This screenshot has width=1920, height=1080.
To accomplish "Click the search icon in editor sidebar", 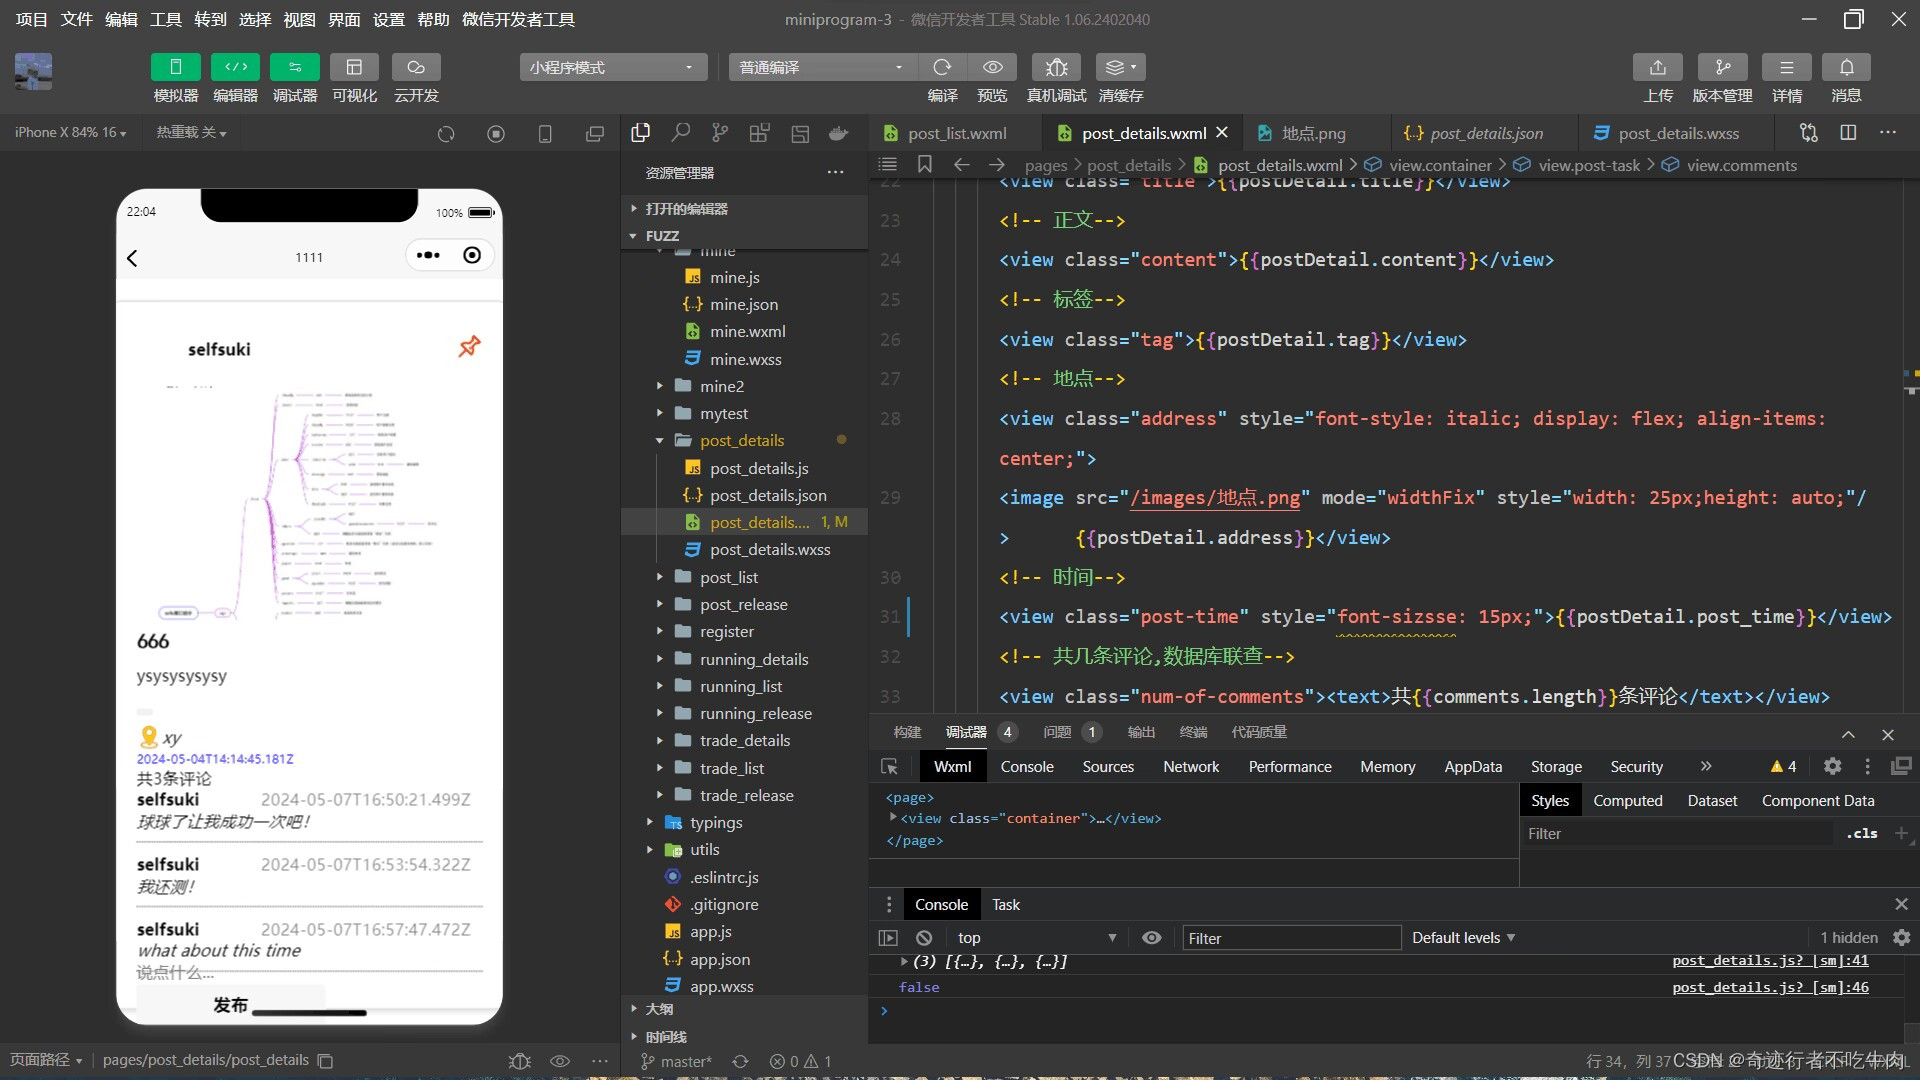I will [x=681, y=133].
